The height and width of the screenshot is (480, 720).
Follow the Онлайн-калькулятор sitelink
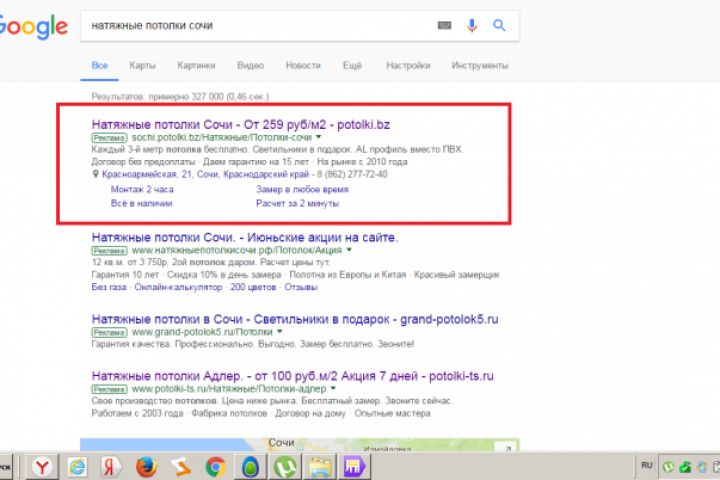click(x=178, y=287)
